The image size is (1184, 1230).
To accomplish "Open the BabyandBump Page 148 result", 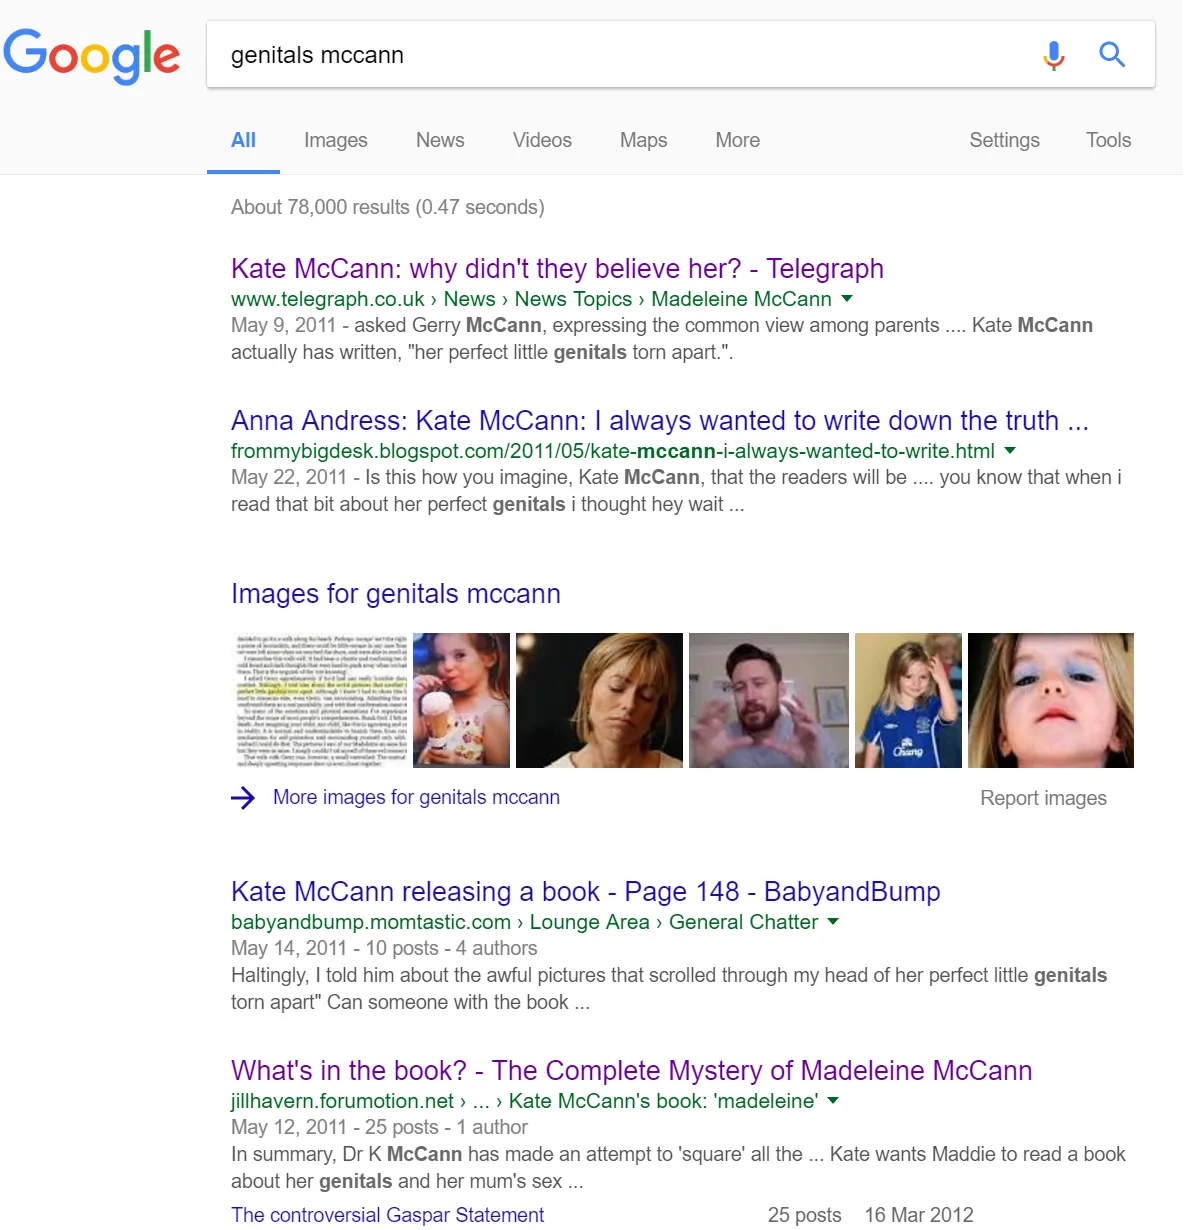I will (x=585, y=891).
